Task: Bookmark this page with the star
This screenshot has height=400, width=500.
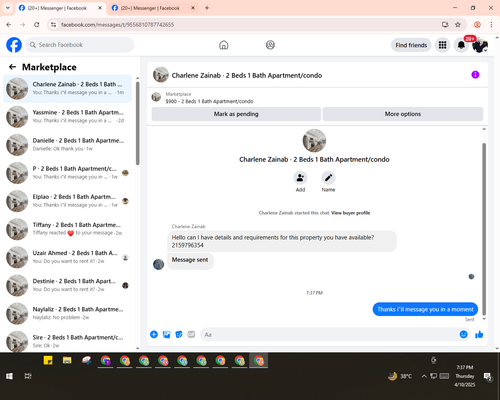Action: [x=458, y=24]
